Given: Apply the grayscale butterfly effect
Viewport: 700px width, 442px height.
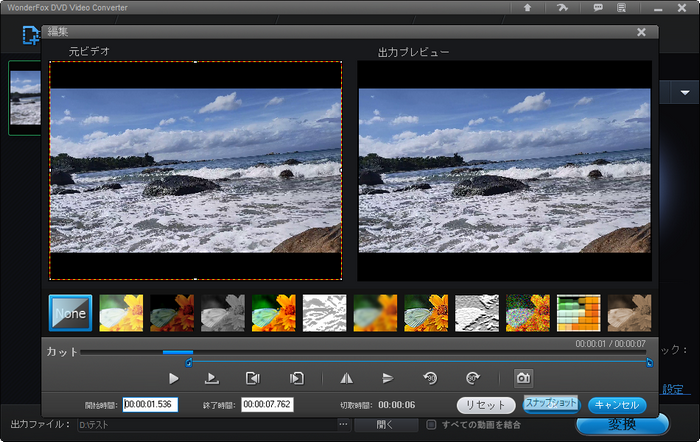Looking at the screenshot, I should 223,313.
